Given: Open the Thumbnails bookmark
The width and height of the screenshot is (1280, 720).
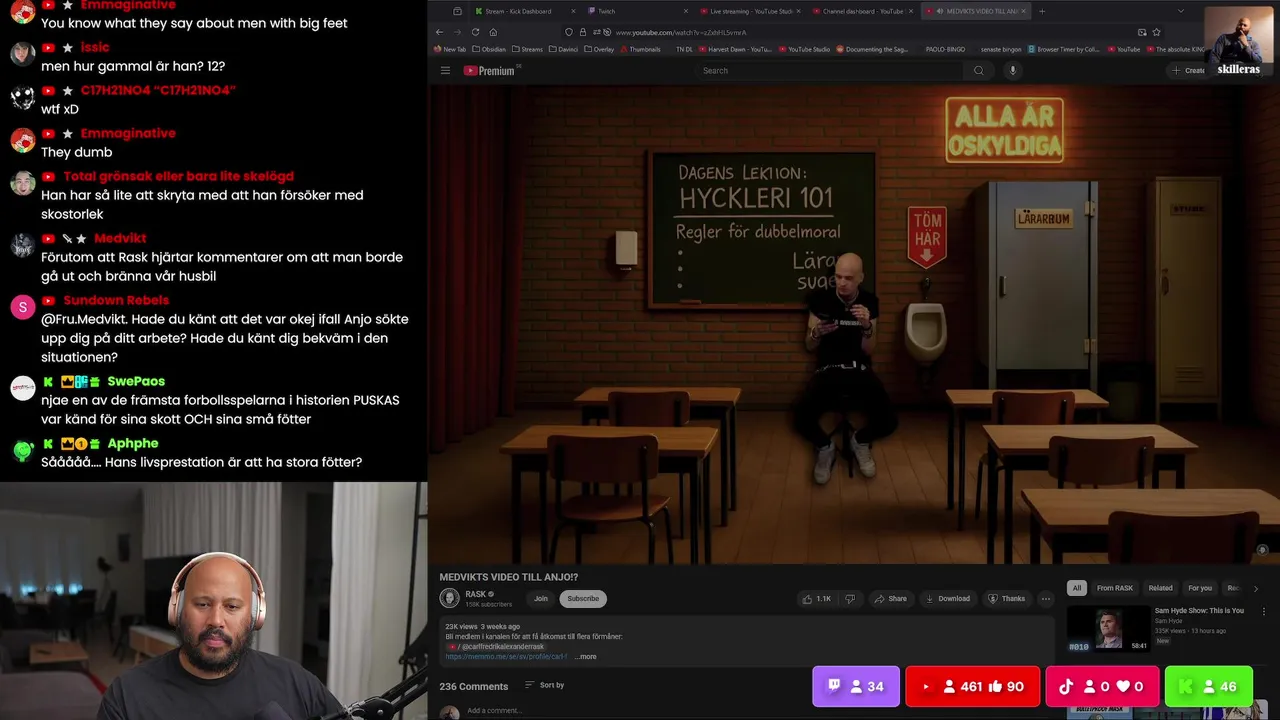Looking at the screenshot, I should click(640, 49).
